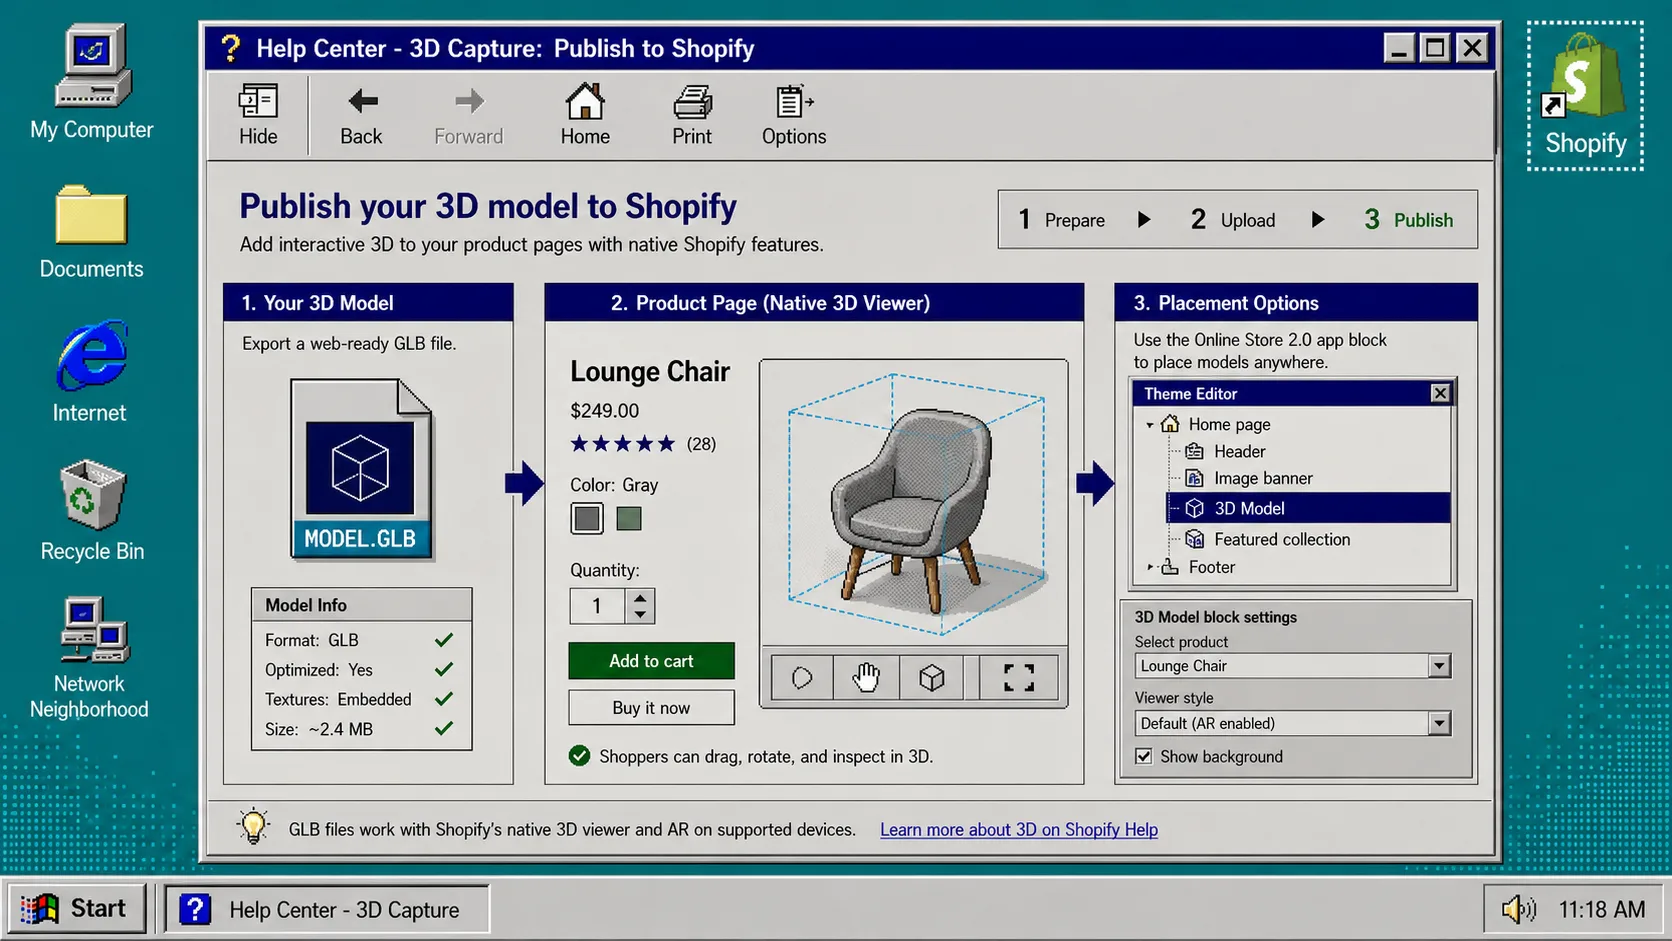Decrease quantity with down stepper arrow

point(640,614)
